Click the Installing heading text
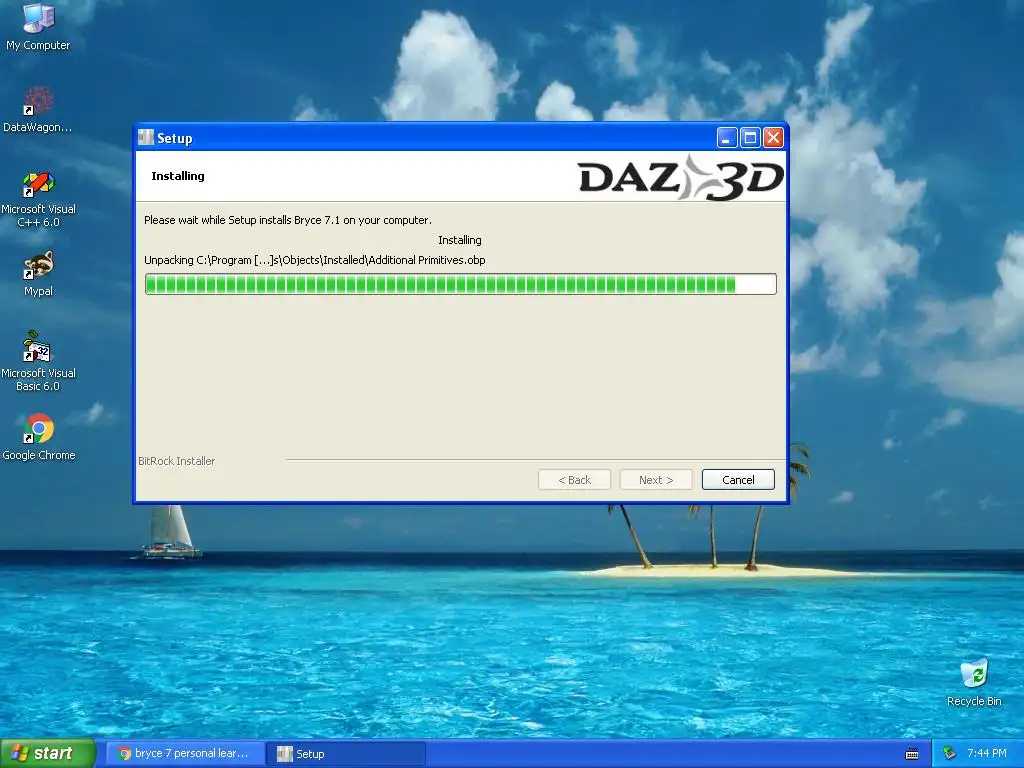The height and width of the screenshot is (768, 1024). coord(178,176)
